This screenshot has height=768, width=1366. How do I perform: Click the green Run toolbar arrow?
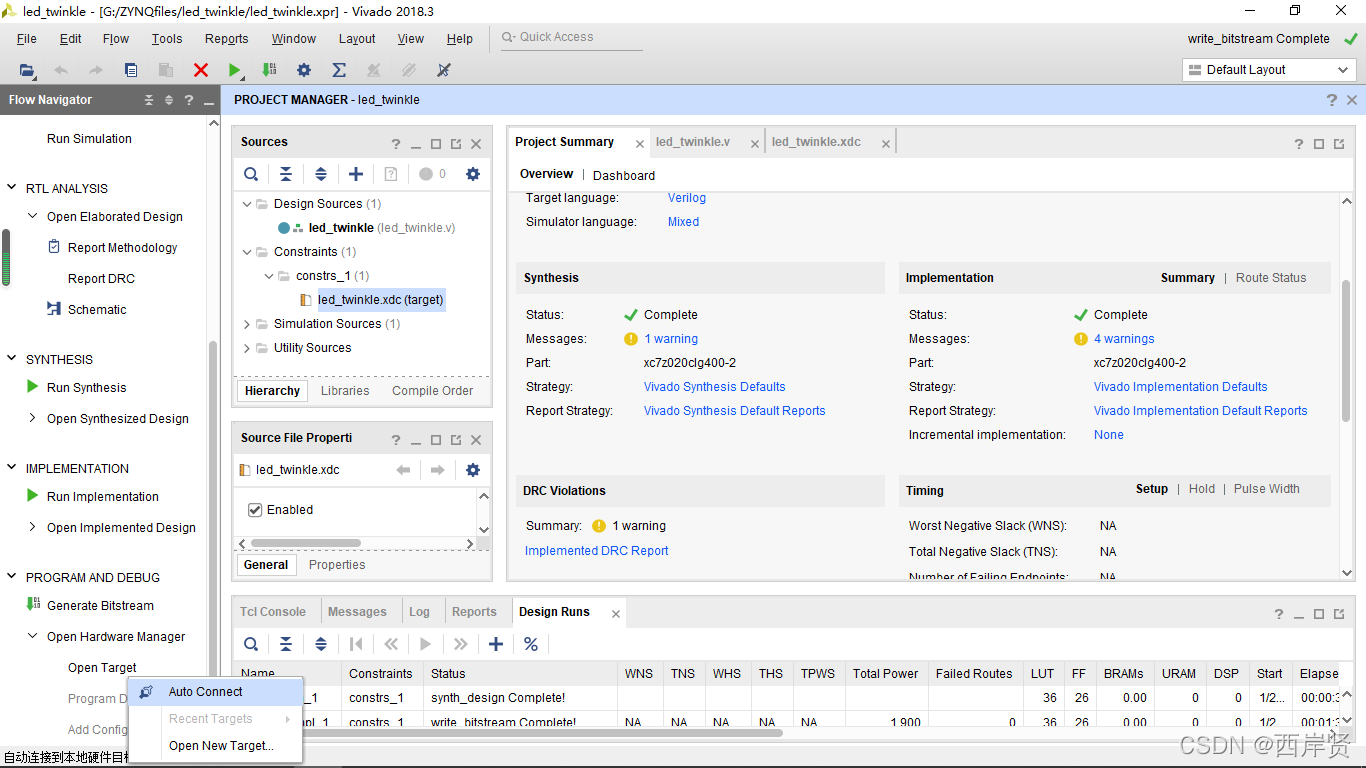tap(234, 70)
